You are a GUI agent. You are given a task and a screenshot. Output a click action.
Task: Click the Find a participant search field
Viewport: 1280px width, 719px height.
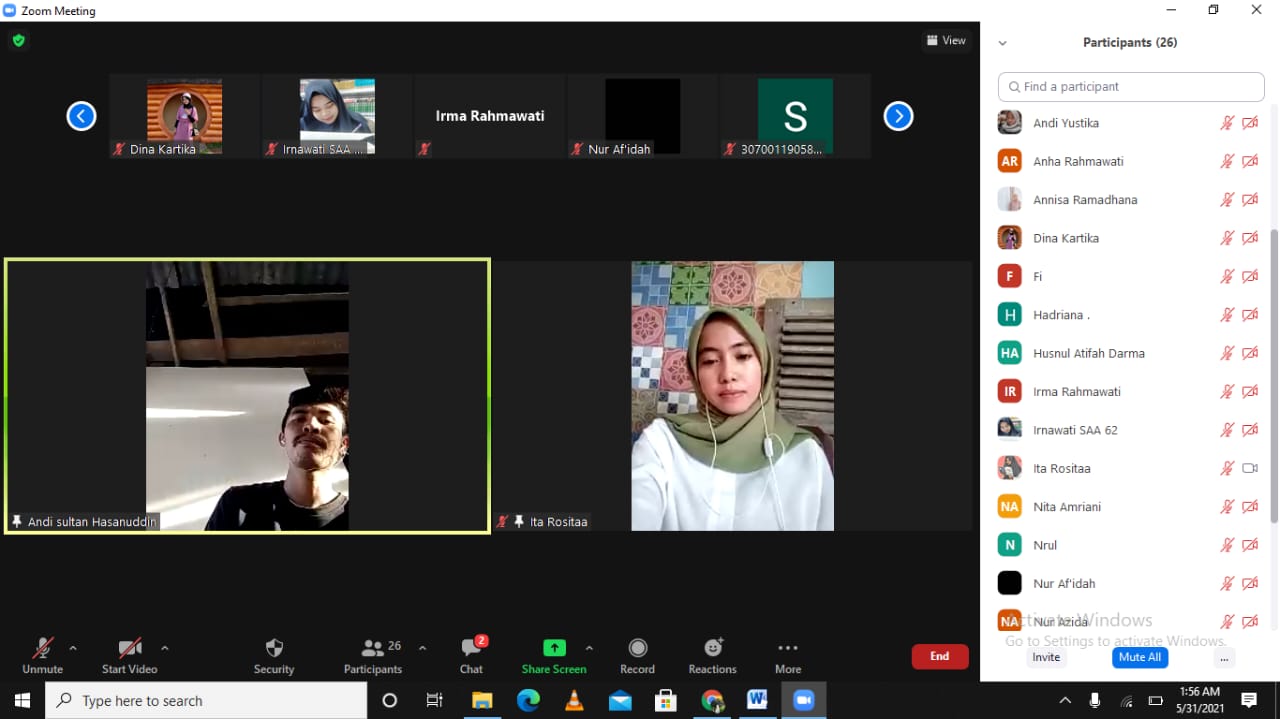coord(1130,86)
